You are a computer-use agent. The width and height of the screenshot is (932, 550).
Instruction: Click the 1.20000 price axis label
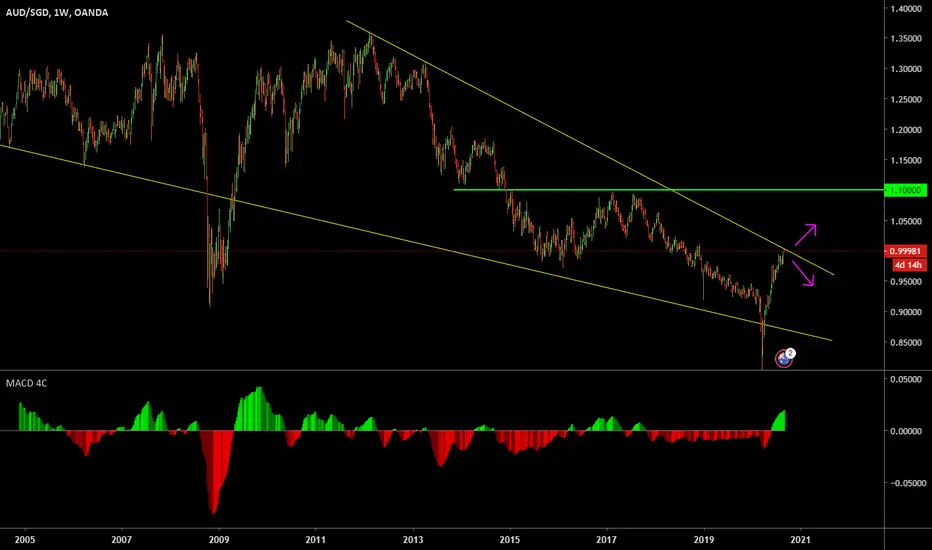click(x=906, y=130)
